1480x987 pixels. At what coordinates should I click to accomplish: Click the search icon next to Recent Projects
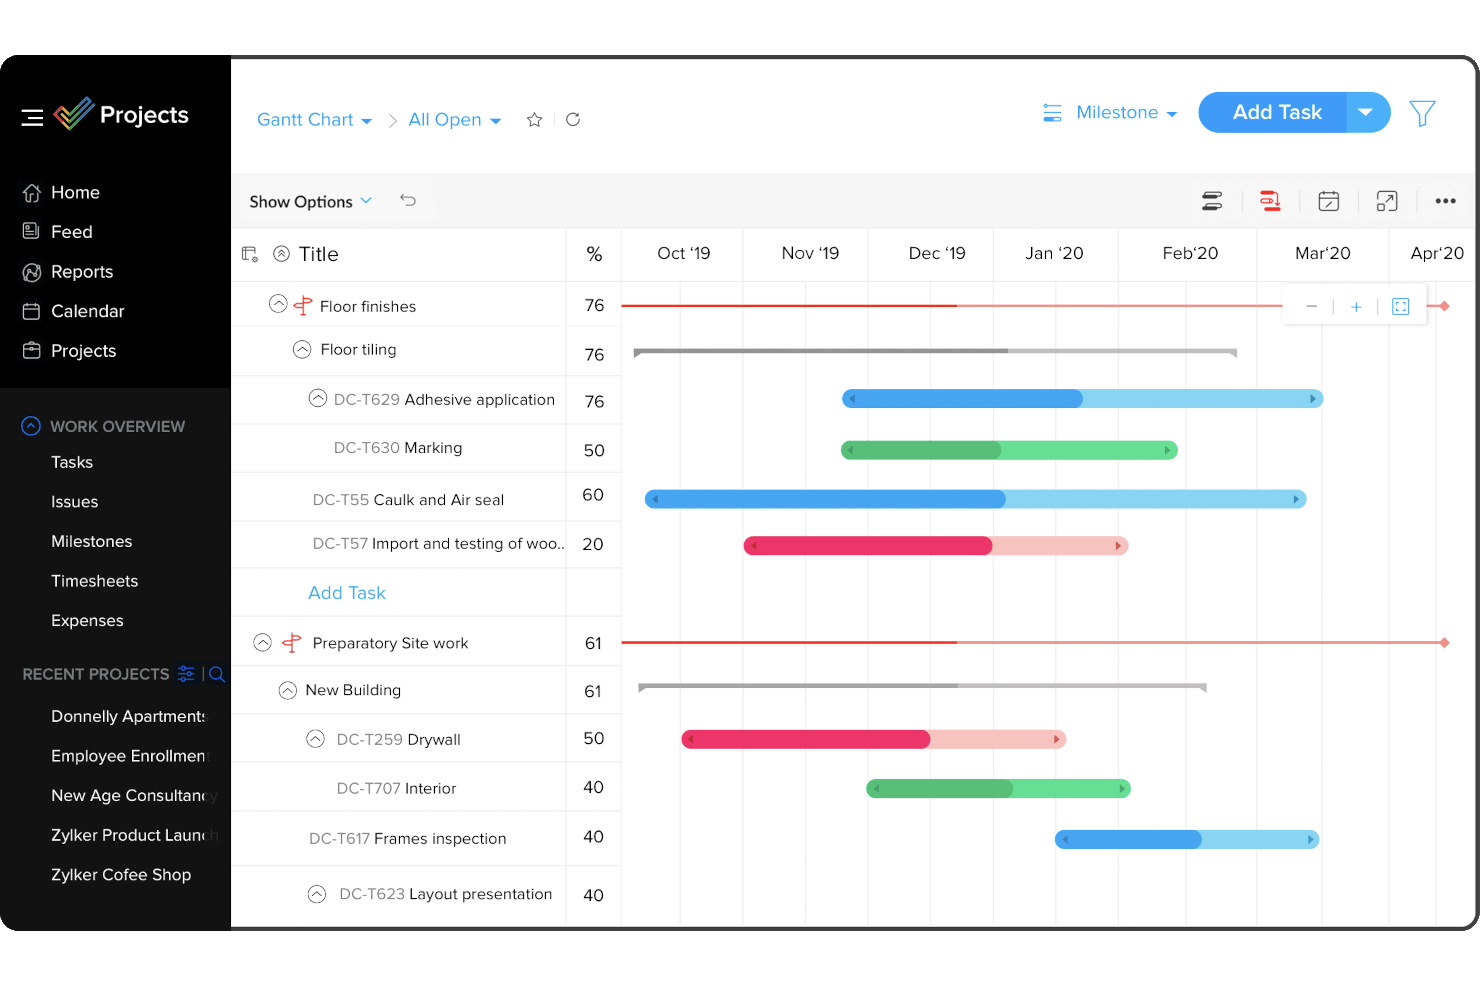216,674
